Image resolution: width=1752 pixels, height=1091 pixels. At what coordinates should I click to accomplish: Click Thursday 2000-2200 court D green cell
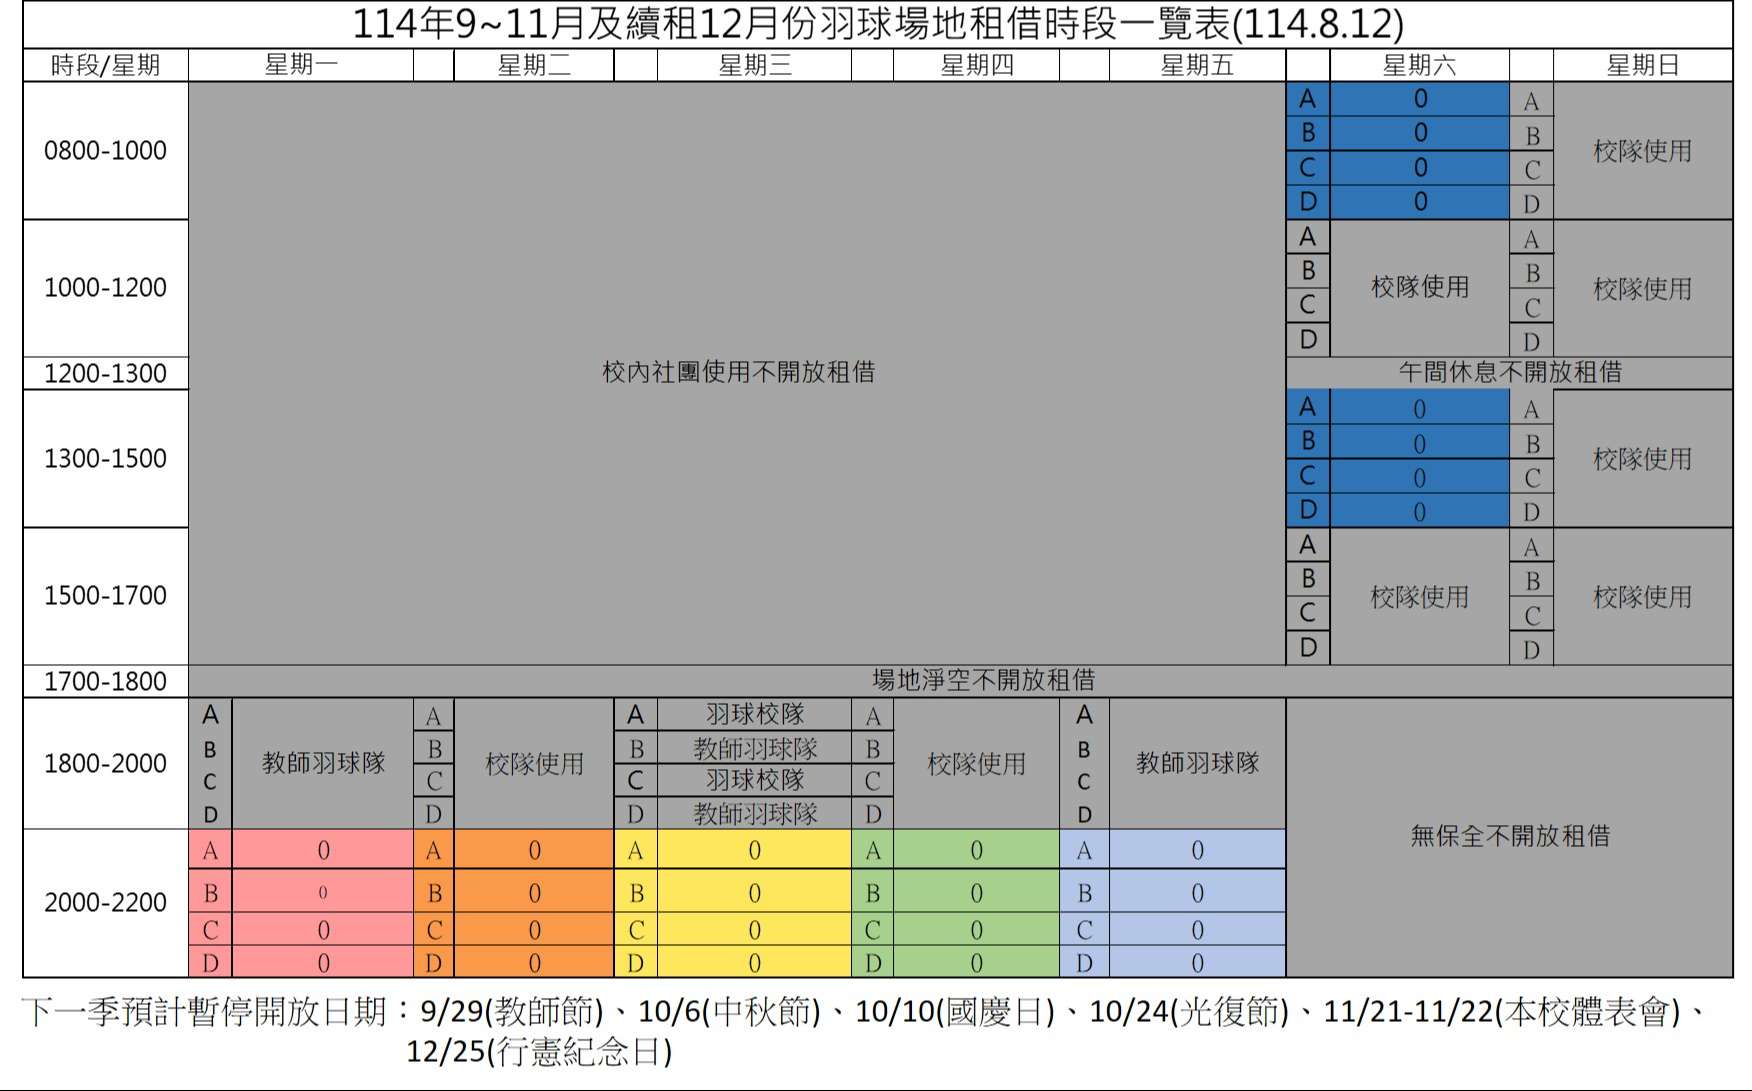tap(976, 963)
